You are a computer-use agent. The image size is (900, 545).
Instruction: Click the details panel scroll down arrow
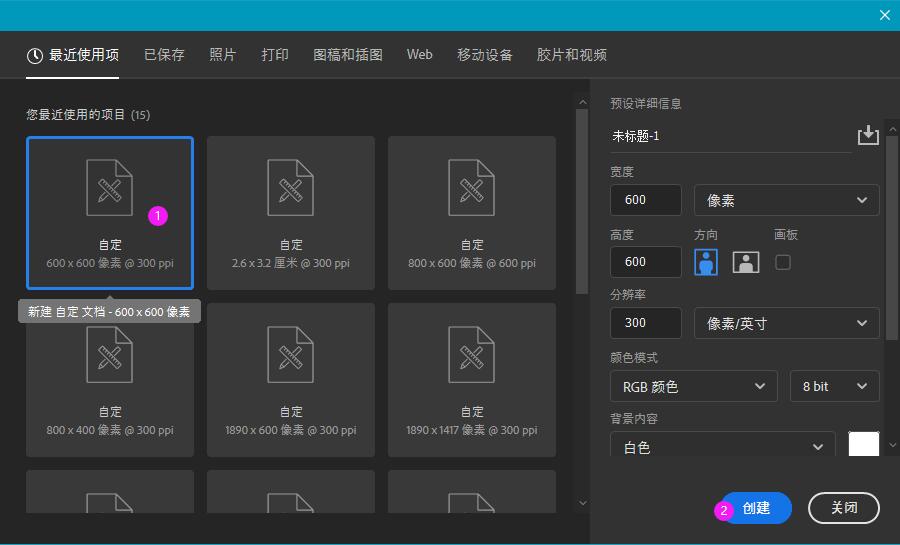click(892, 445)
